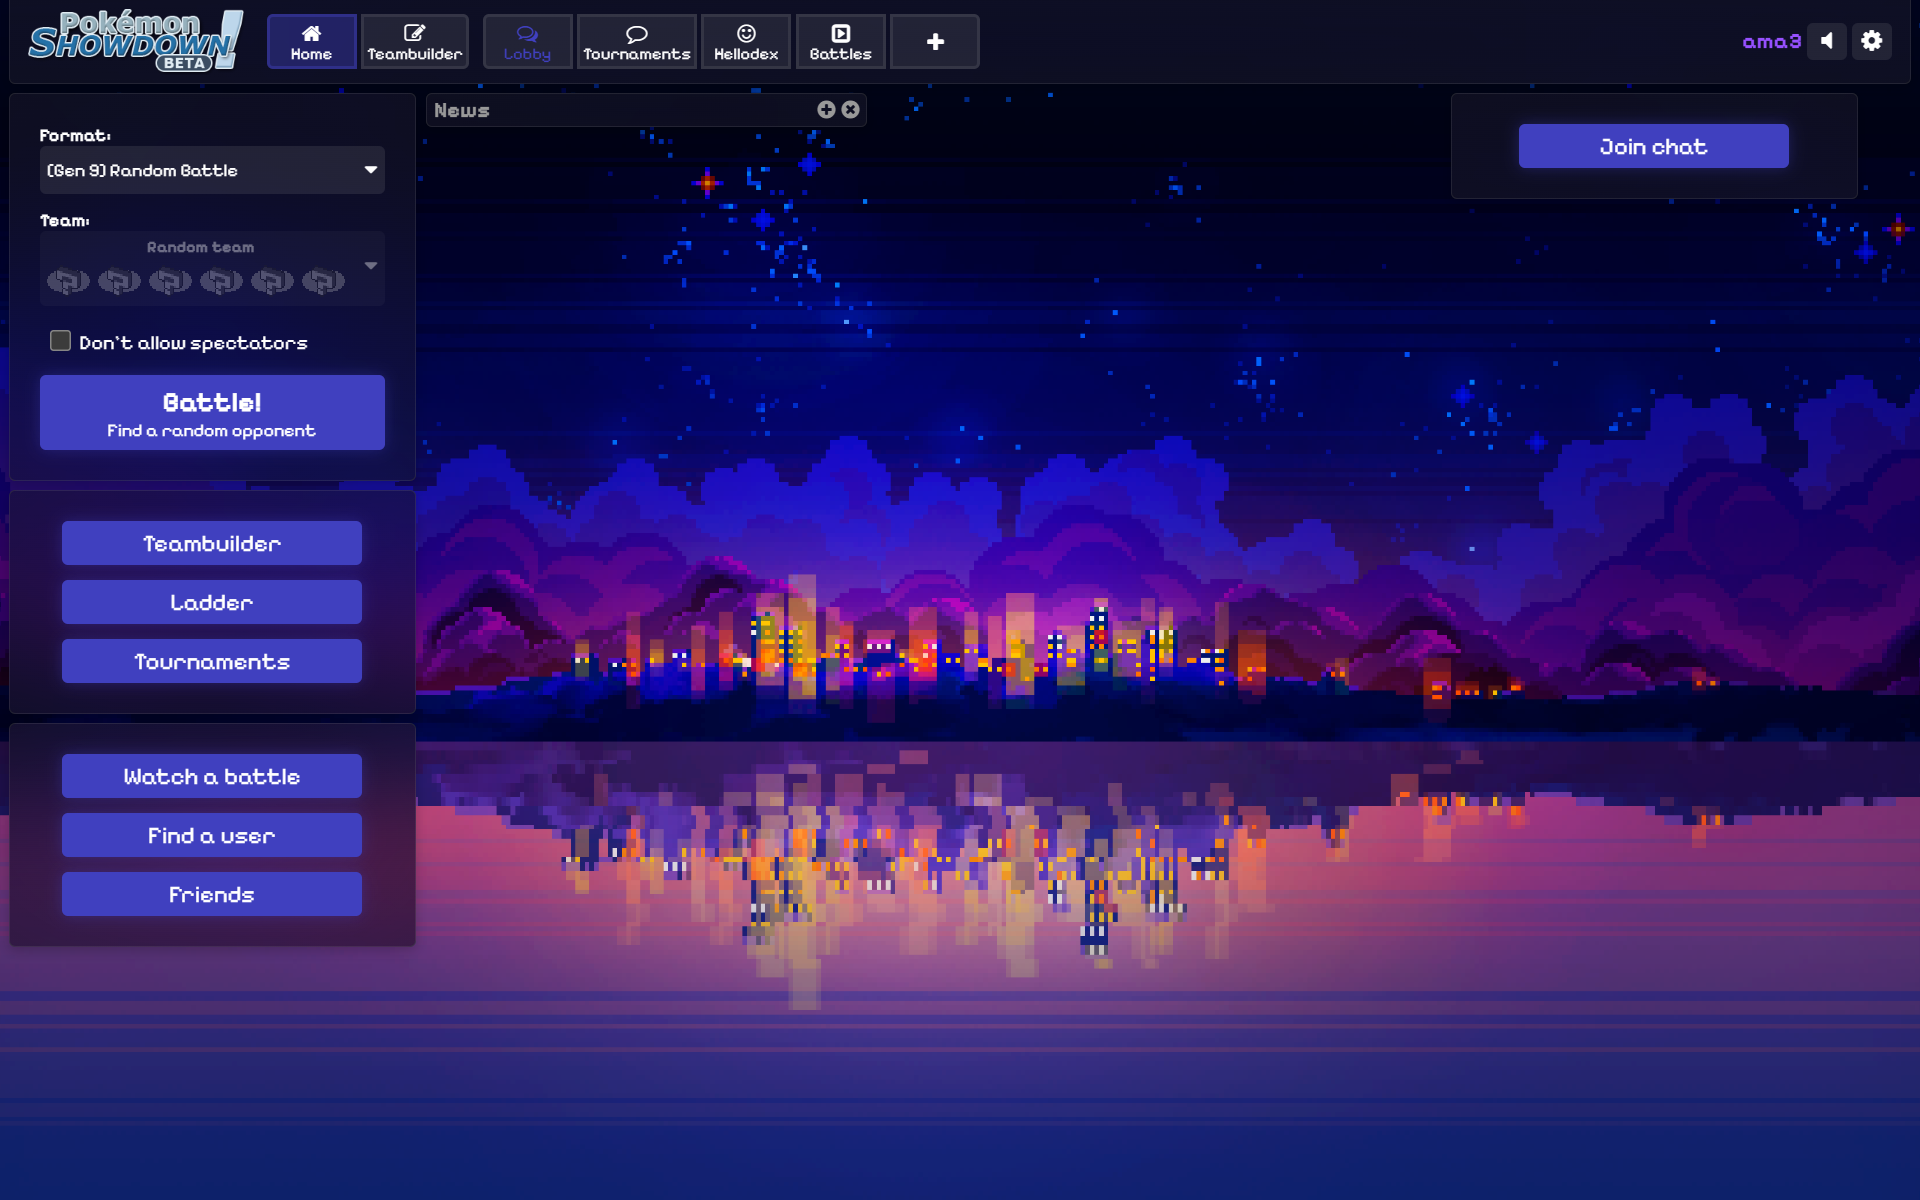Close the News panel
The image size is (1920, 1200).
pos(850,110)
